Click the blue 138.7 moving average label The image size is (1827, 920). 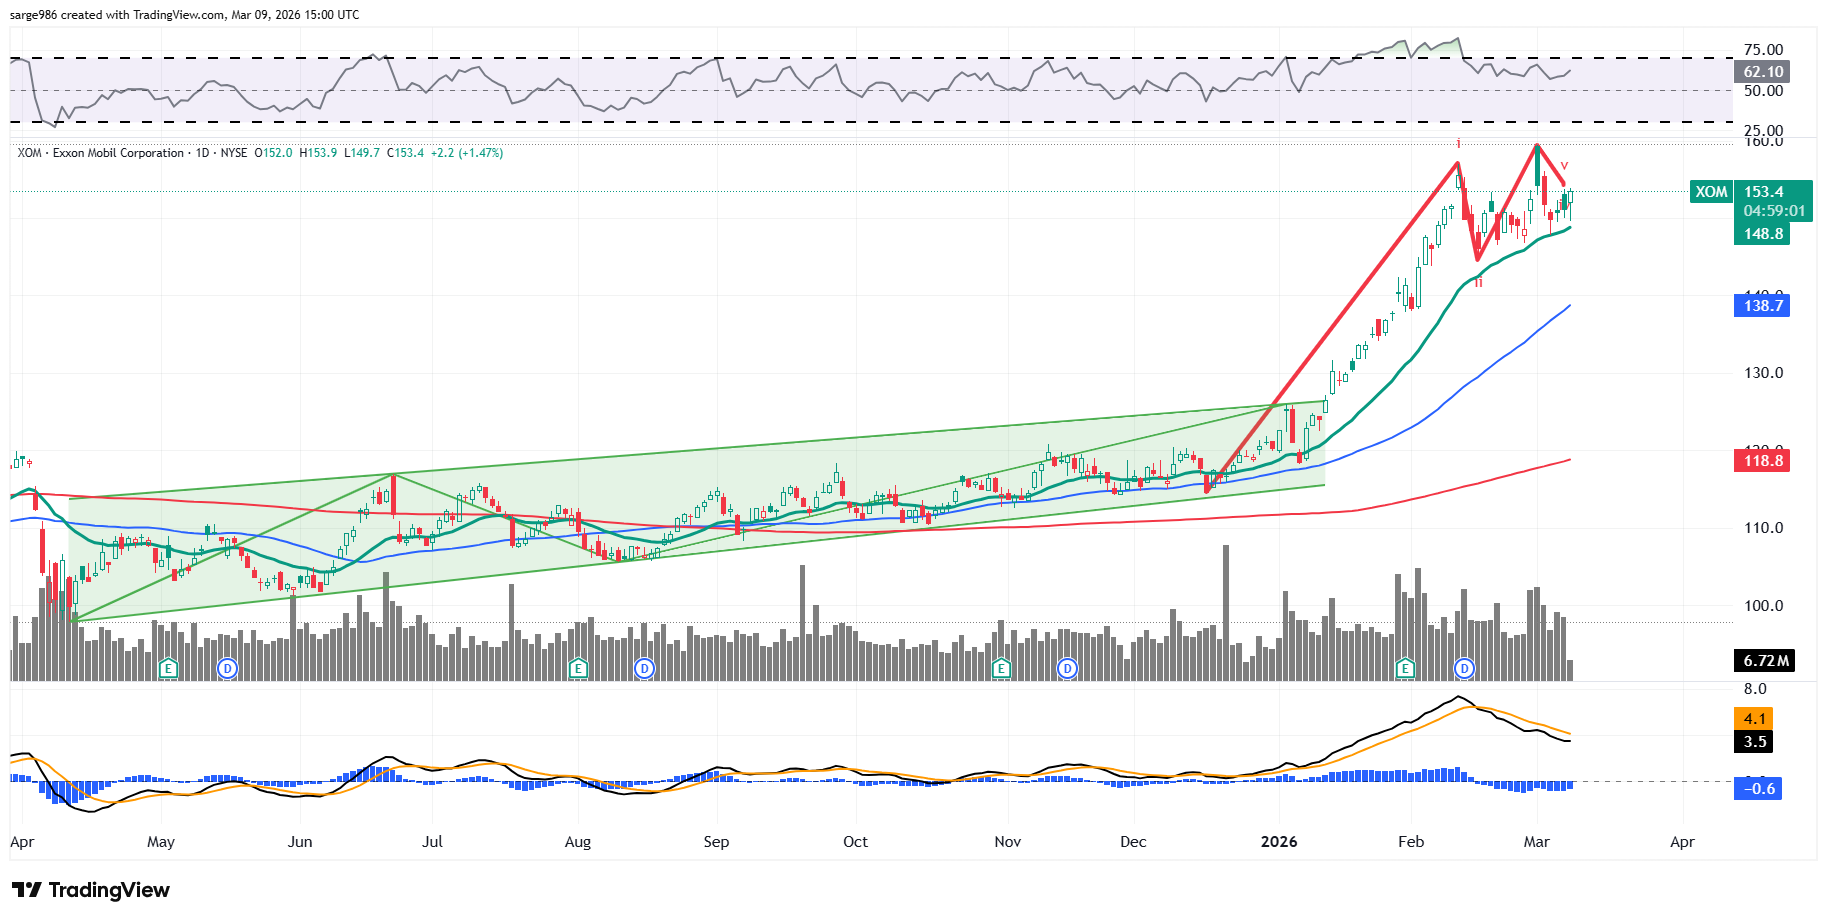[x=1762, y=306]
